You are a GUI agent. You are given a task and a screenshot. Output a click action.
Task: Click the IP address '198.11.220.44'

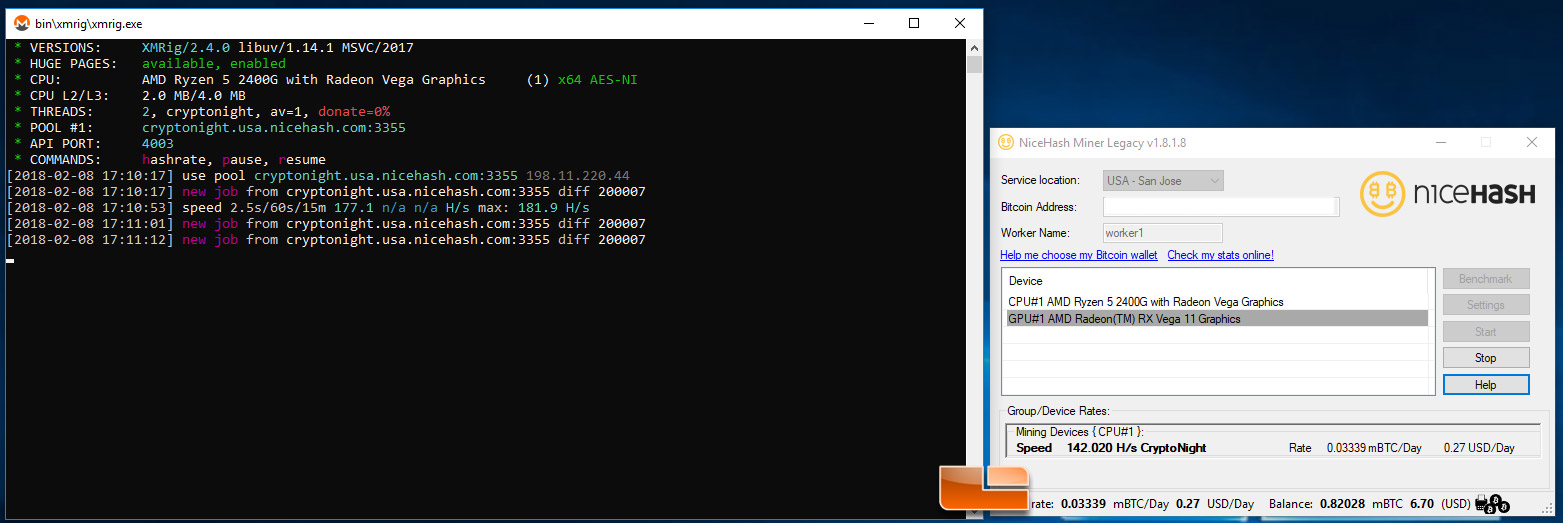point(578,176)
